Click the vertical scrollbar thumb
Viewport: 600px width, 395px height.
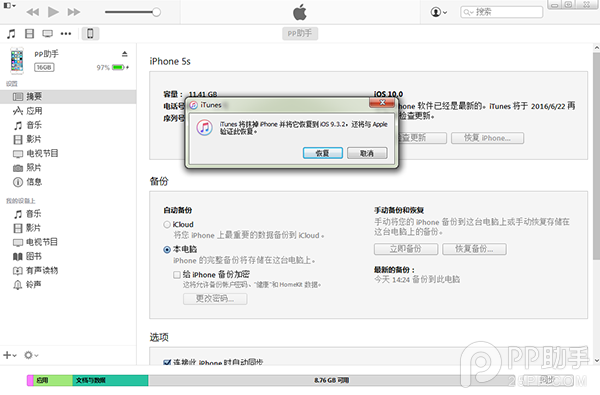tap(596, 156)
